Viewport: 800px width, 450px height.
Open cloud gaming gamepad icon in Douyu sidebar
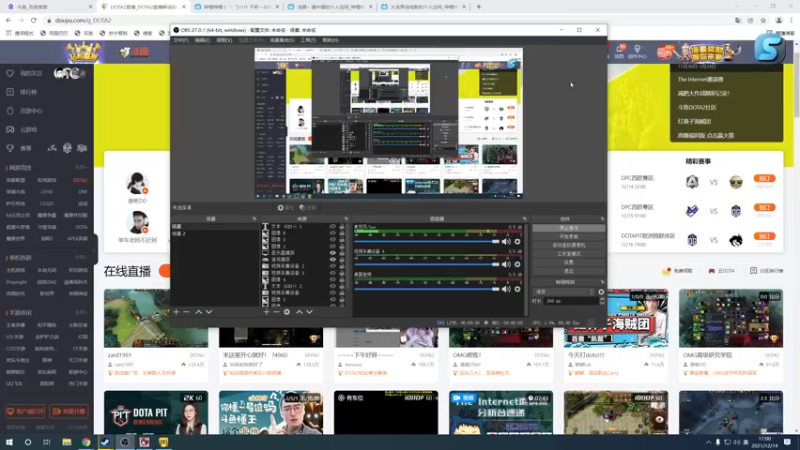10,130
